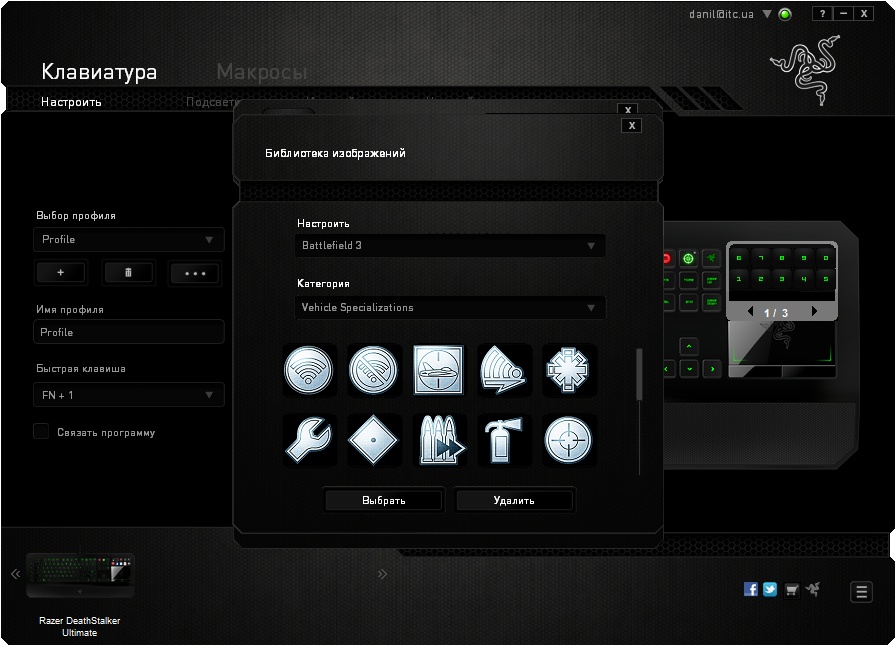This screenshot has height=645, width=895.
Task: Select the medical star cross icon
Action: coord(567,370)
